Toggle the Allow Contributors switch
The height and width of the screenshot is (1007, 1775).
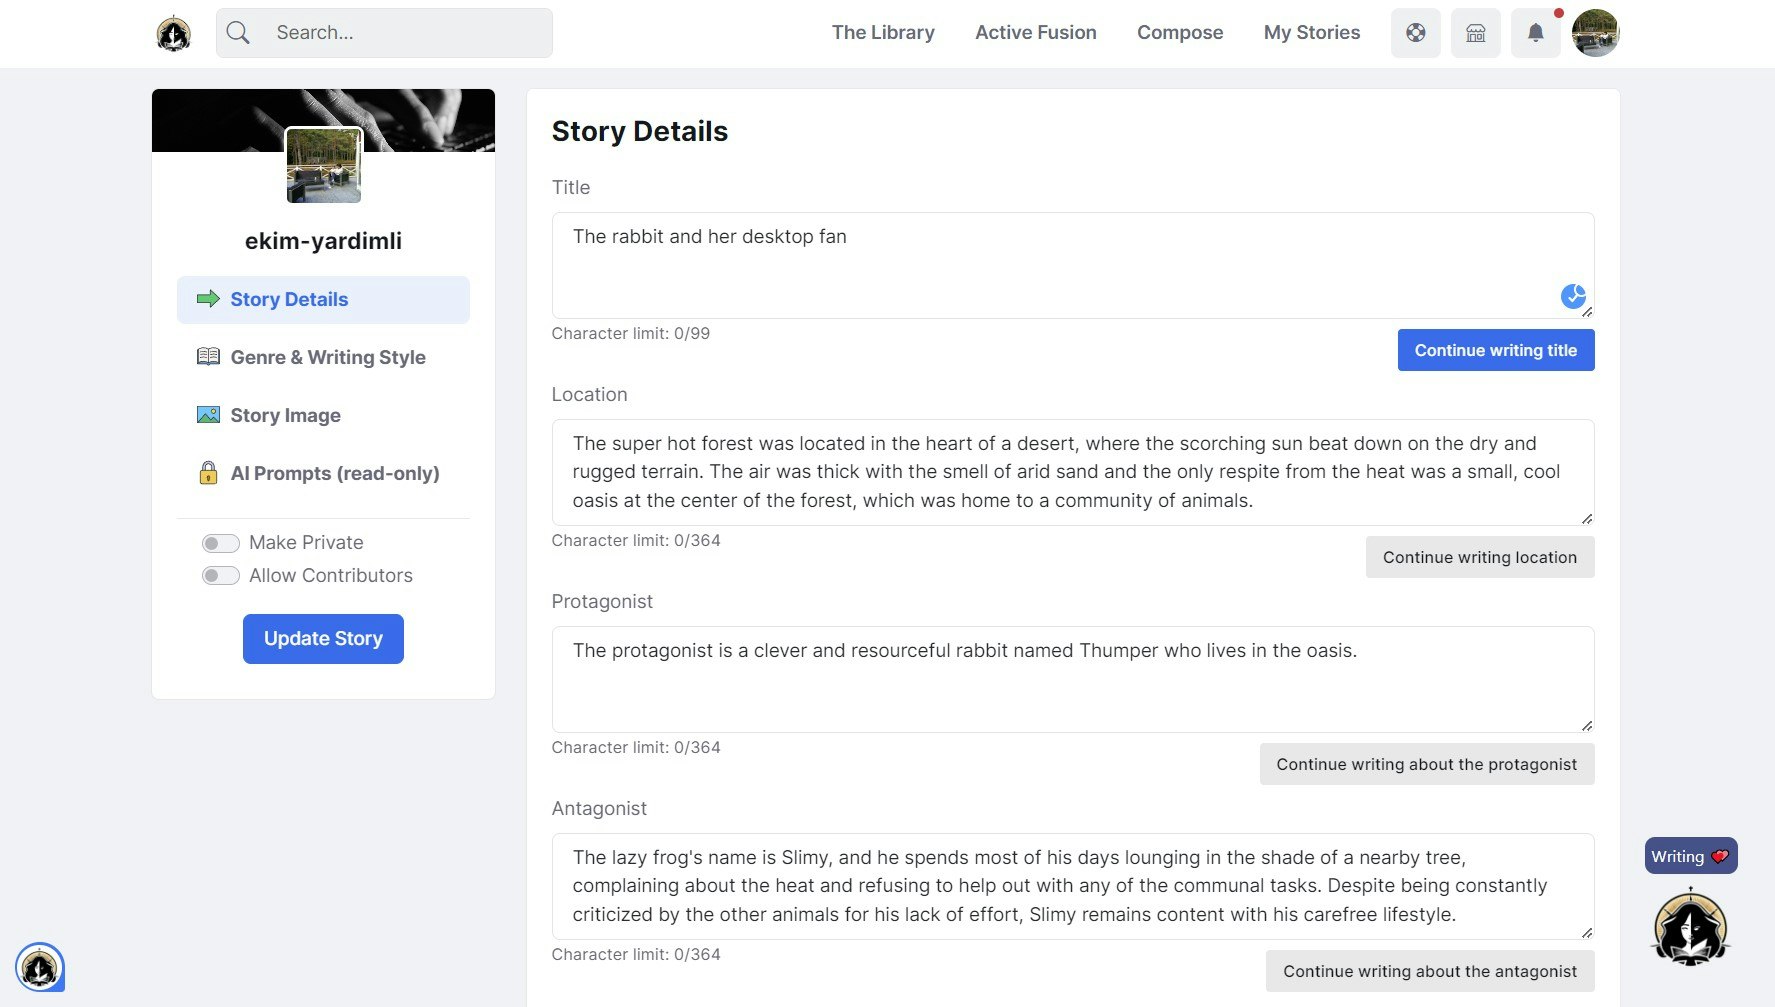point(220,576)
